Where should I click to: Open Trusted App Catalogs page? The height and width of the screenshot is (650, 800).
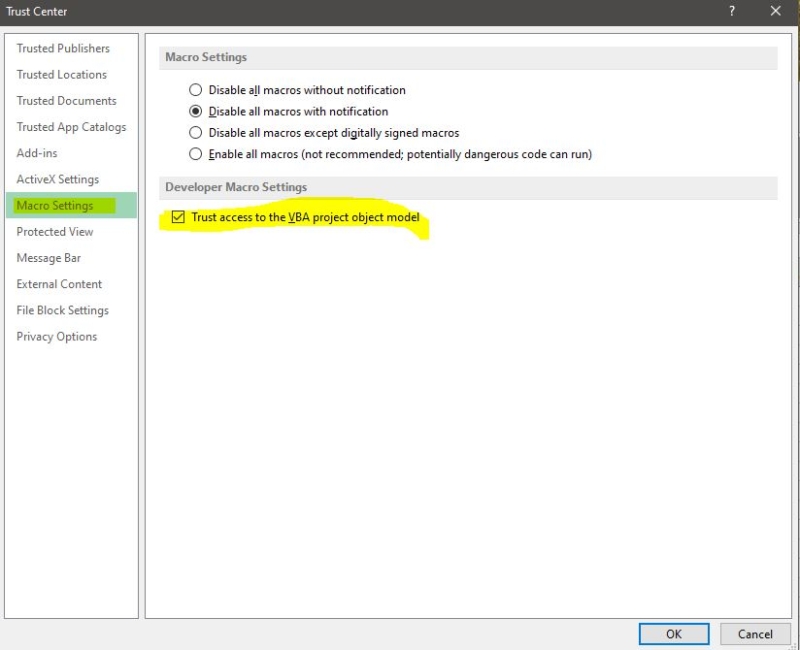pyautogui.click(x=68, y=127)
